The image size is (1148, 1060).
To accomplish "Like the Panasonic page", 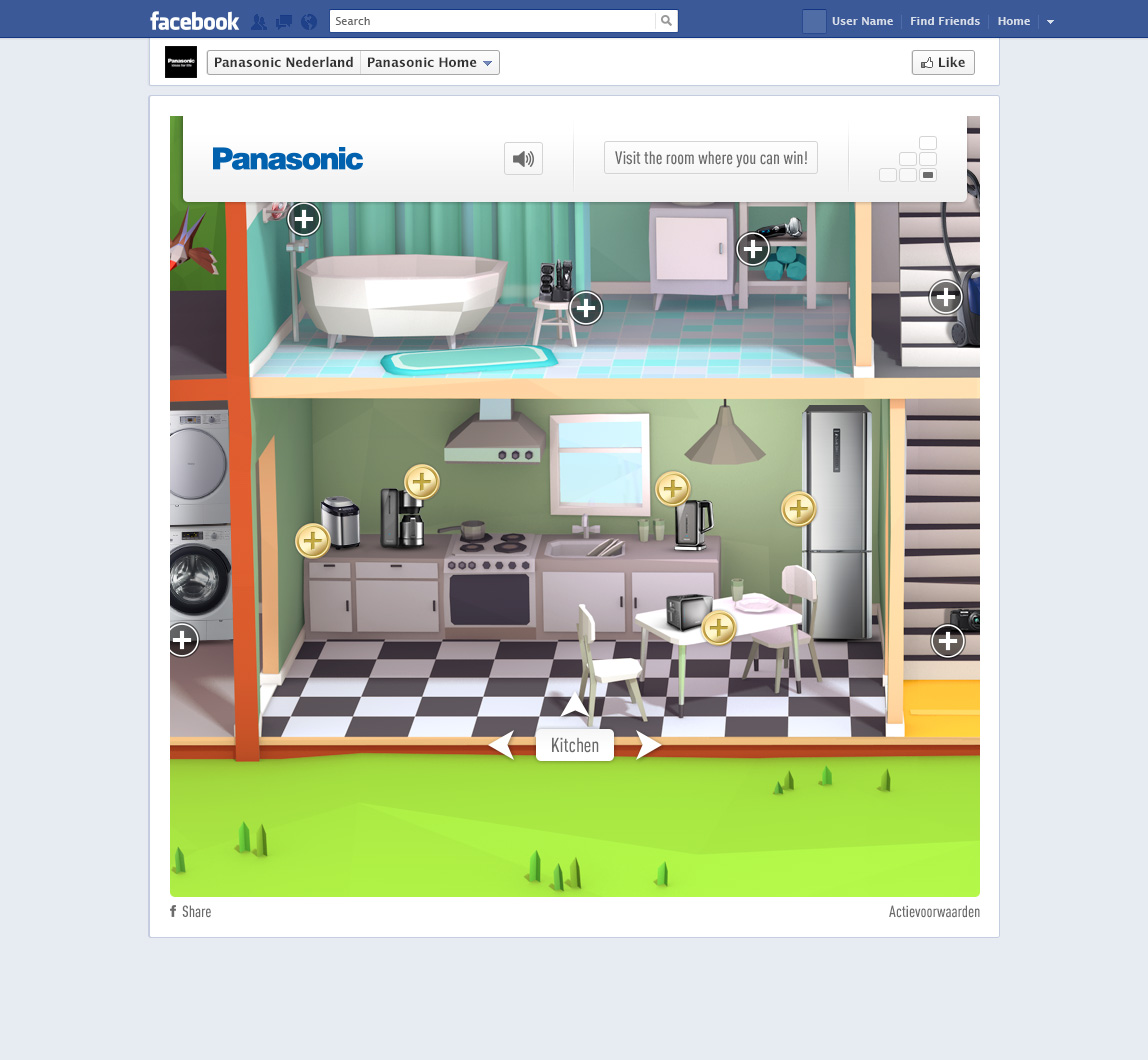I will coord(943,62).
